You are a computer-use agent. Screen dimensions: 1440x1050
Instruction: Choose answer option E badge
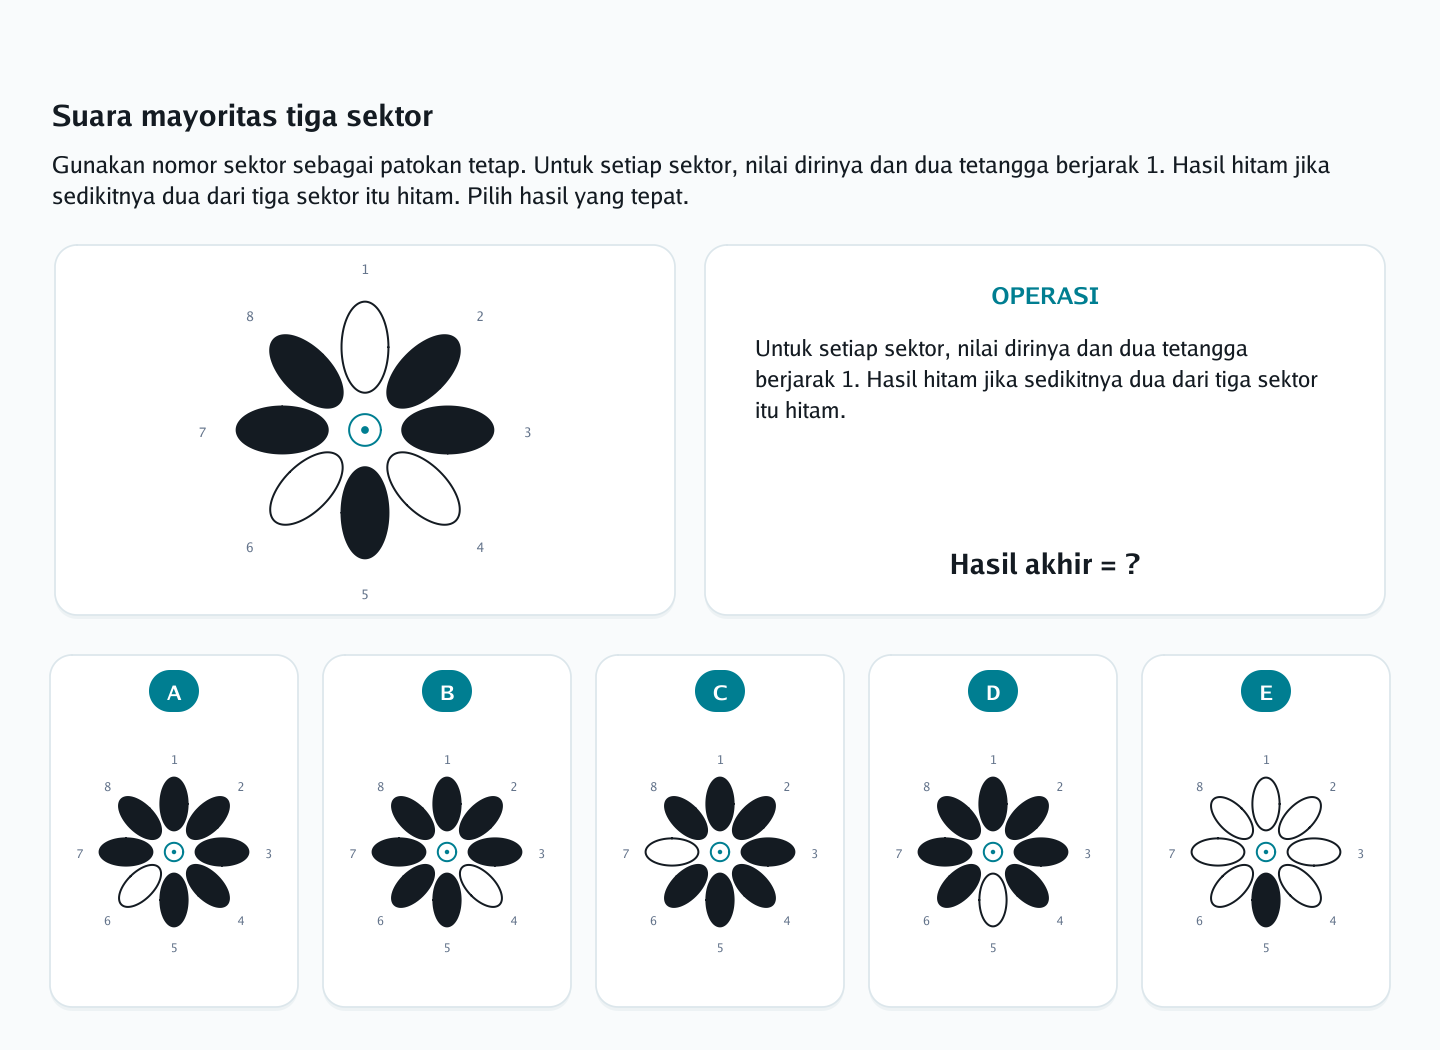pos(1266,691)
